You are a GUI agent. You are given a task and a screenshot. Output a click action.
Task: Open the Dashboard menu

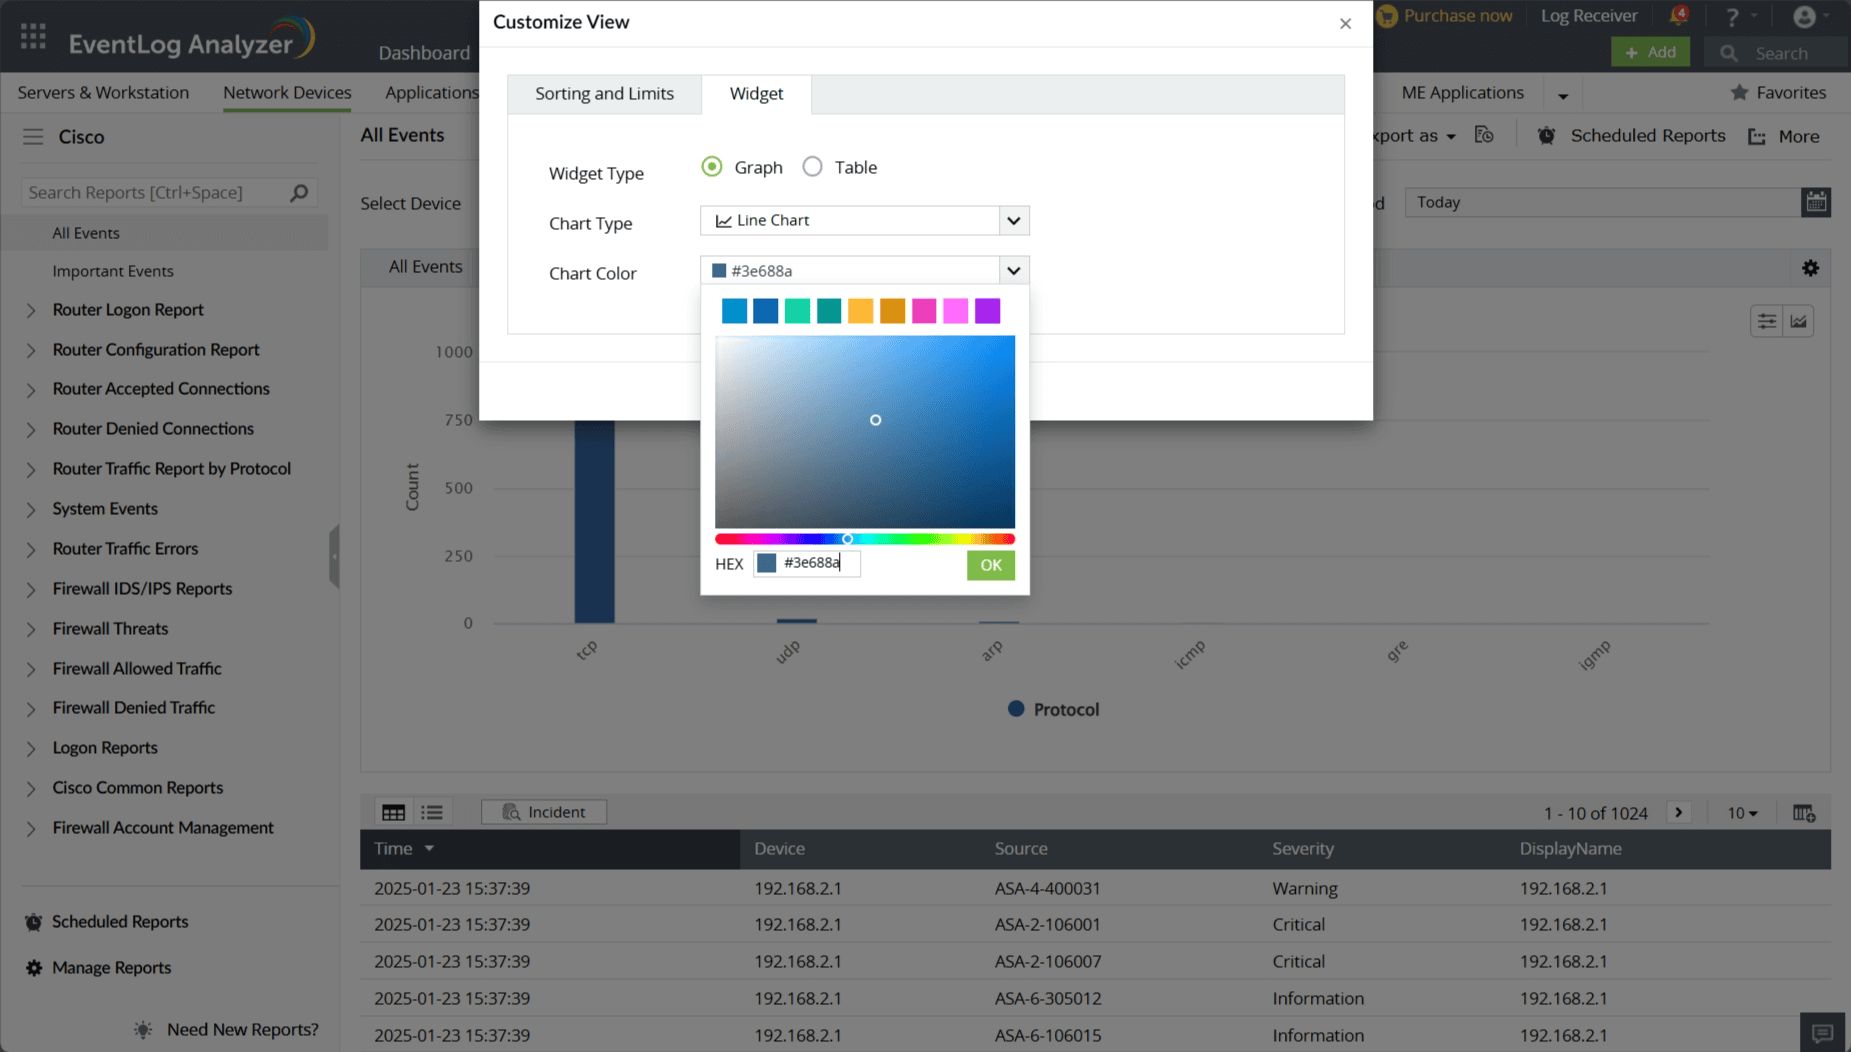(424, 52)
